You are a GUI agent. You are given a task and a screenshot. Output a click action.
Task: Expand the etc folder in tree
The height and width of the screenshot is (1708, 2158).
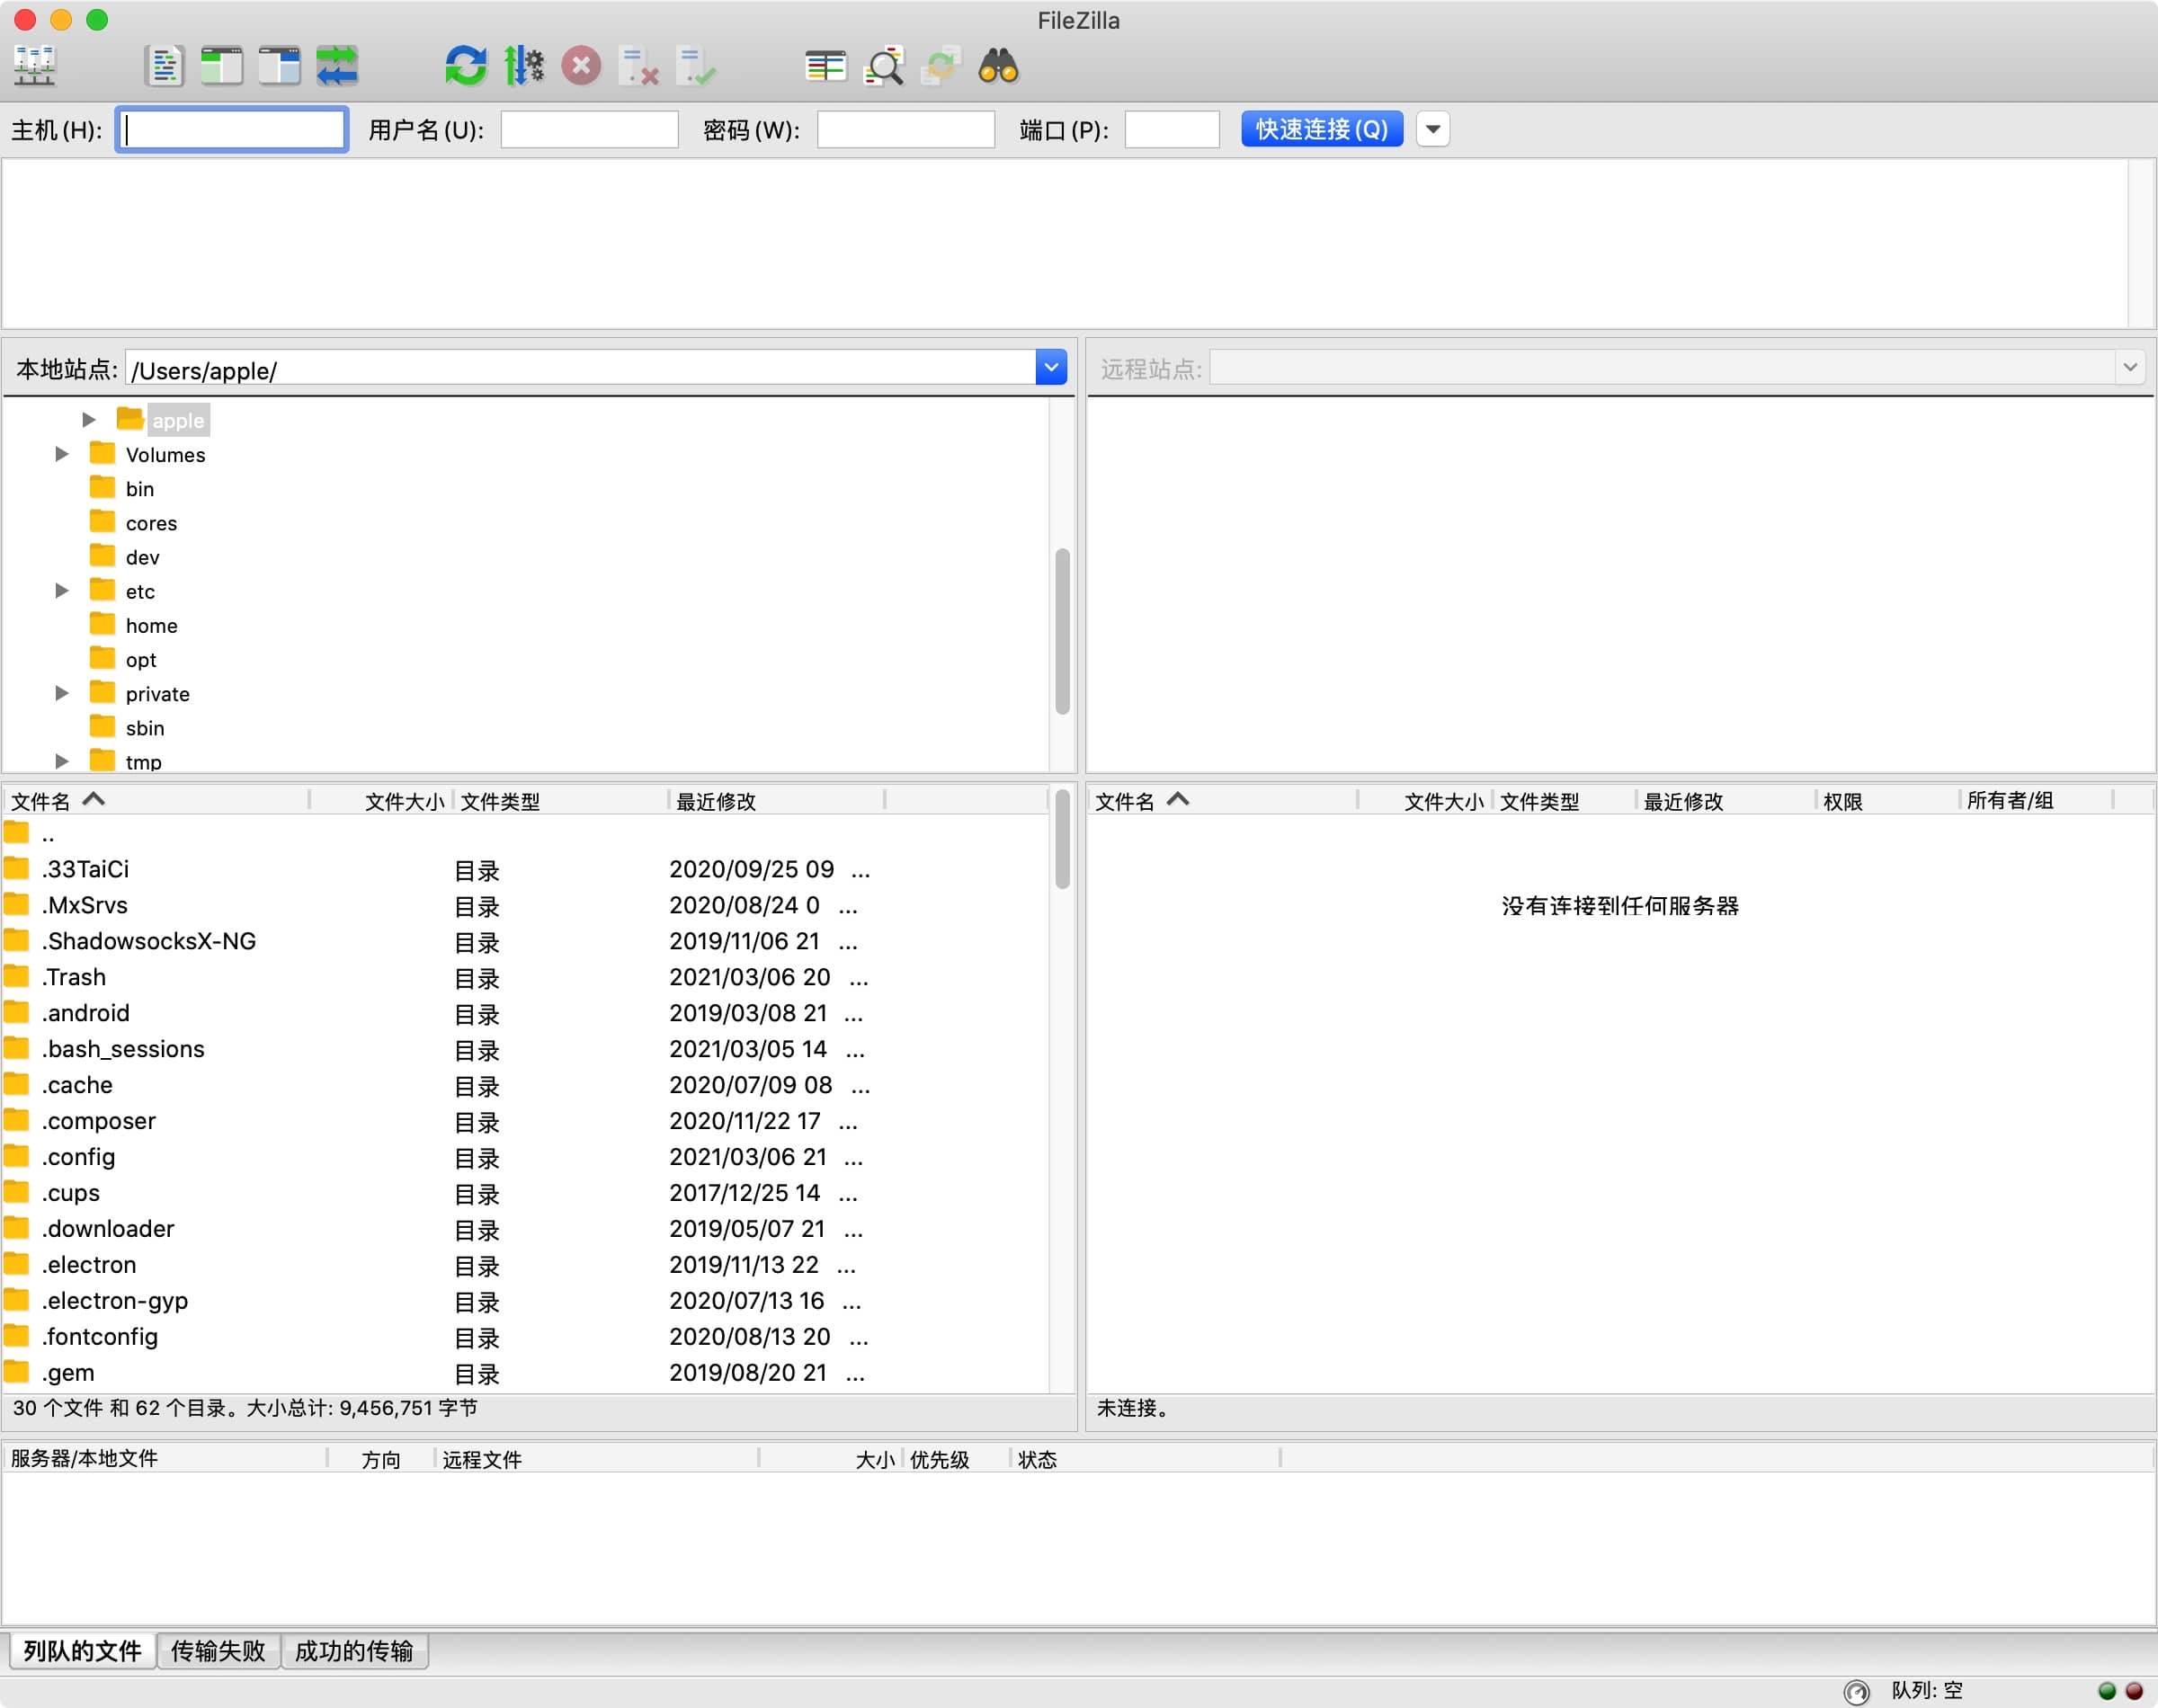pos(62,591)
